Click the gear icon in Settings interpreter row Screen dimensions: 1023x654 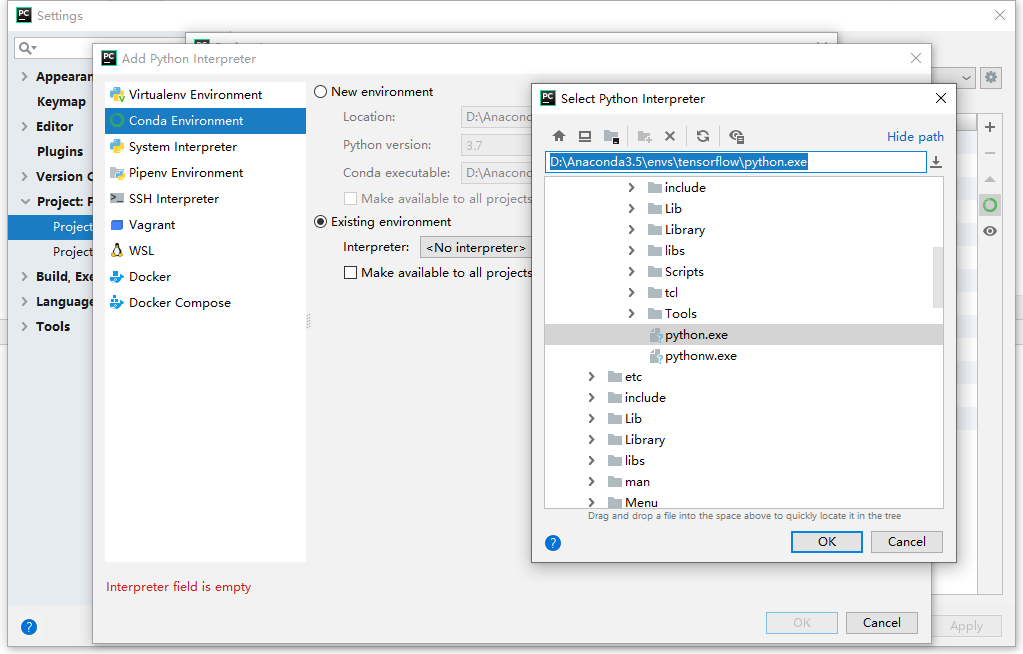click(991, 77)
